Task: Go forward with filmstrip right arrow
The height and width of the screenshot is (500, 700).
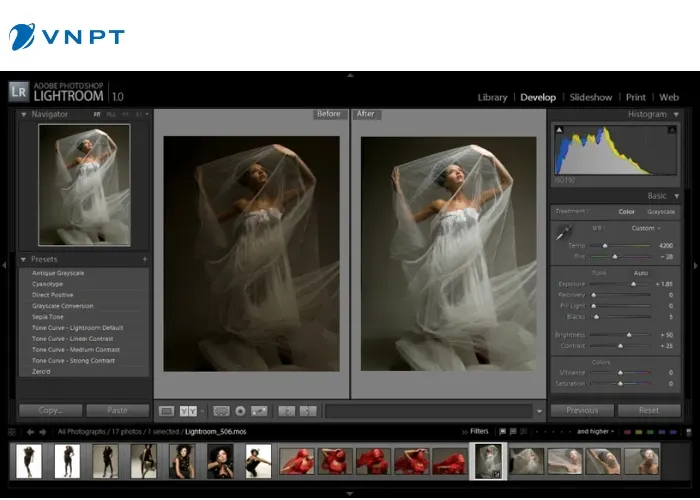Action: (43, 432)
